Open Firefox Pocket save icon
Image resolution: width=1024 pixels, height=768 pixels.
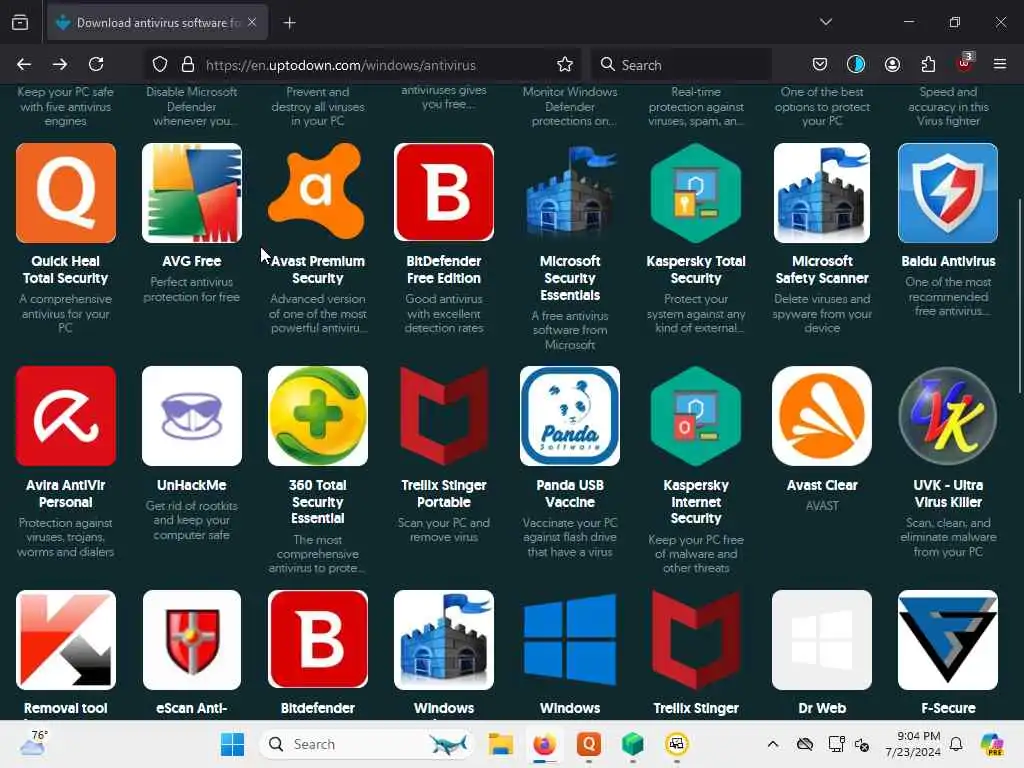820,64
